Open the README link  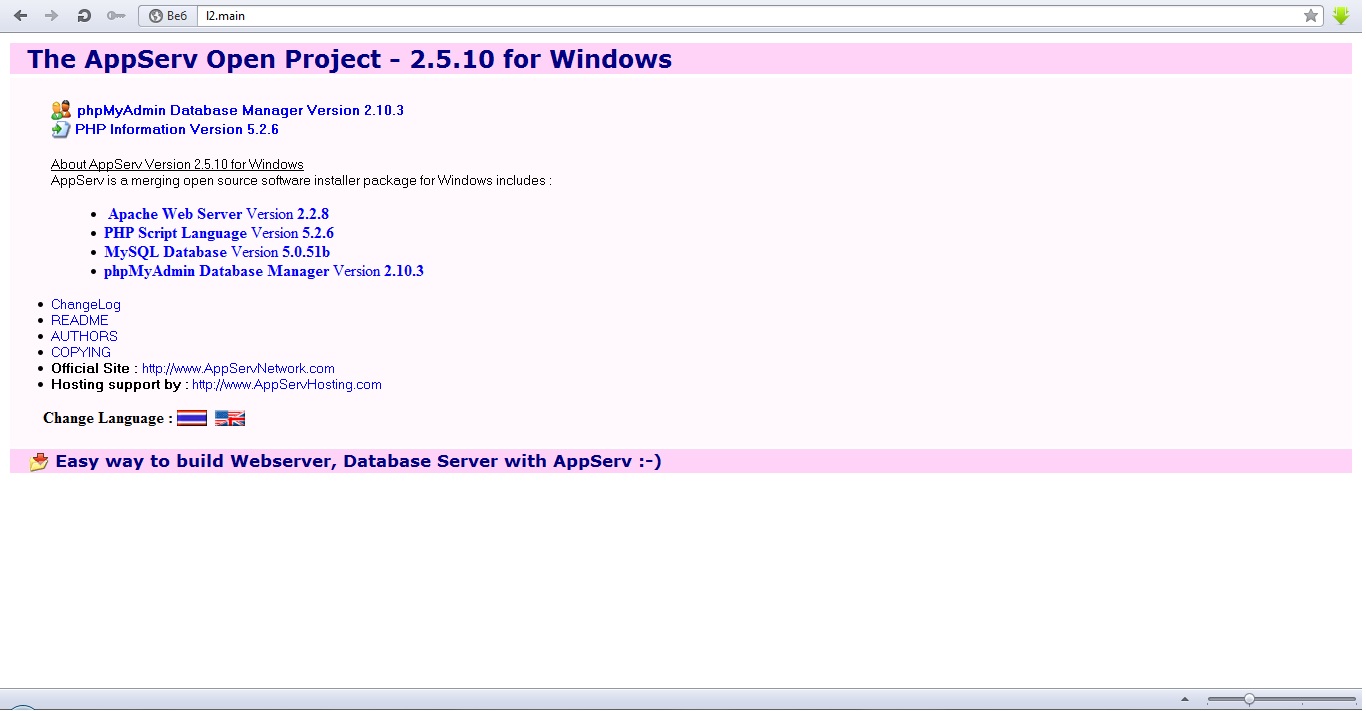[80, 320]
